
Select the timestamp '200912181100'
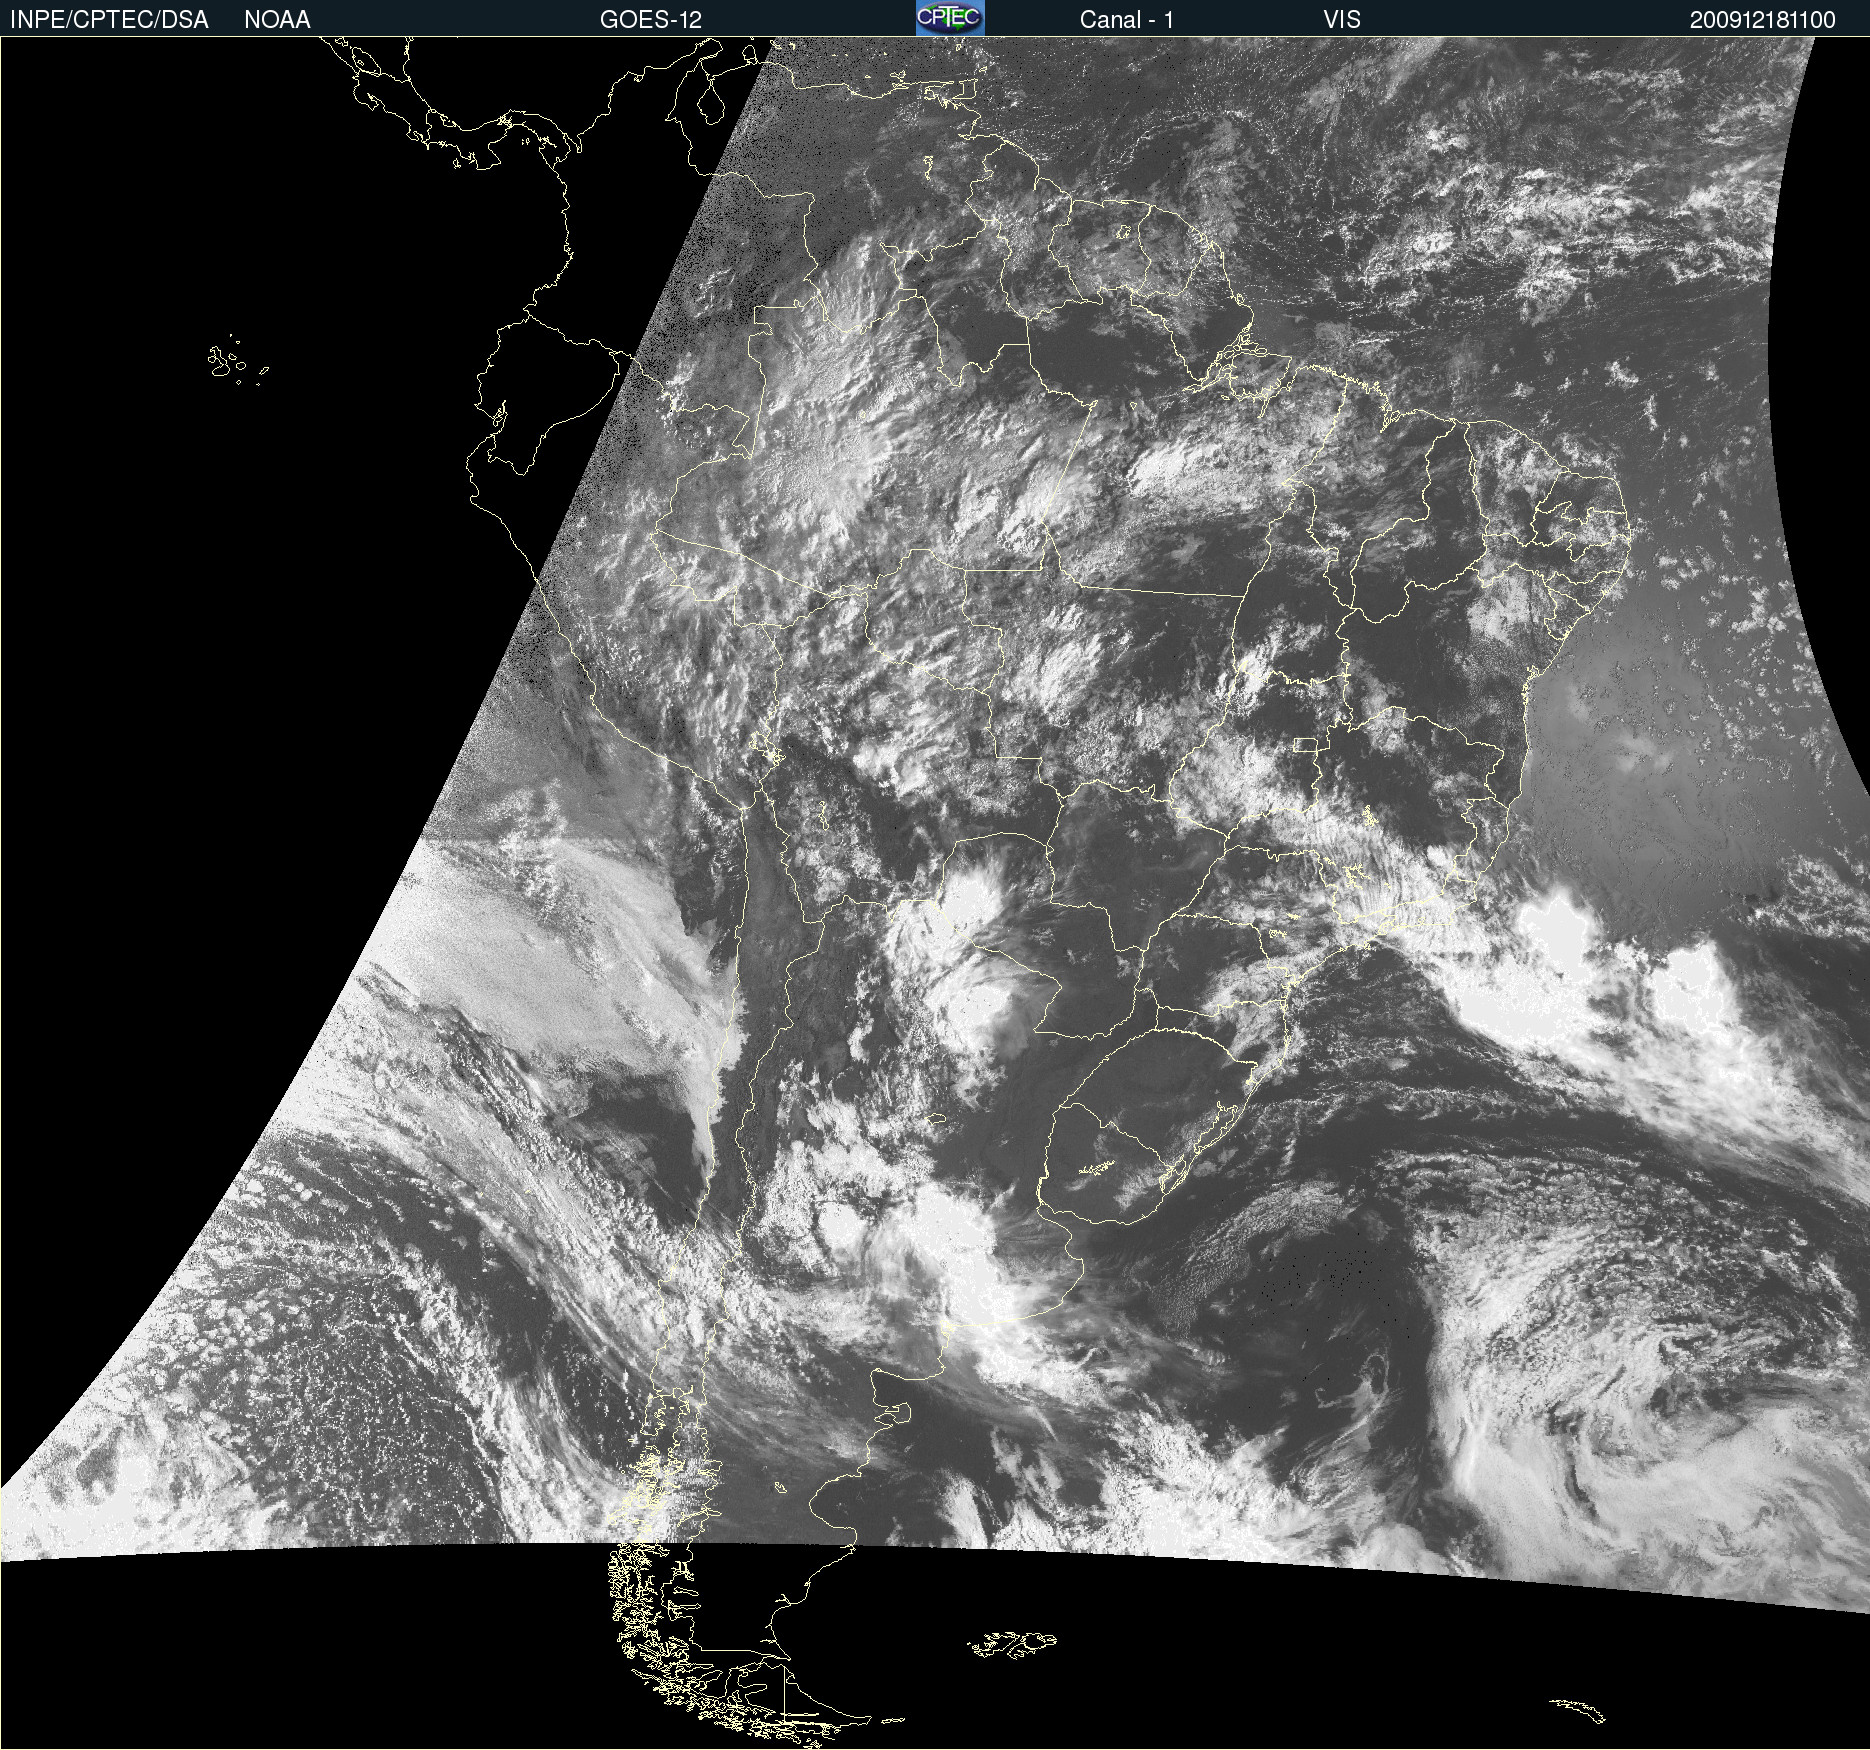point(1763,20)
